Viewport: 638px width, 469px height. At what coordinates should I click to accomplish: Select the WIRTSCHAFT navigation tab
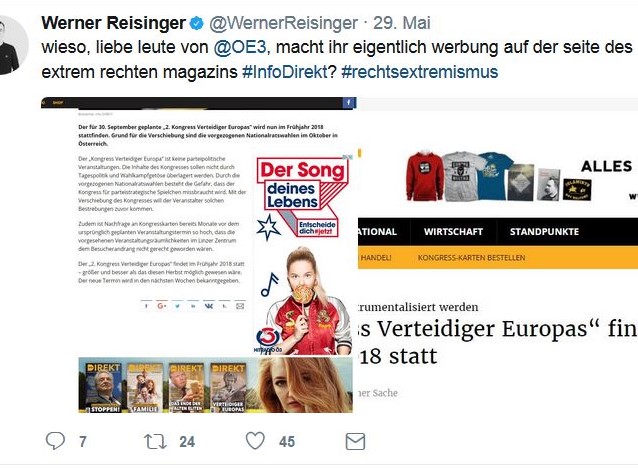click(x=453, y=231)
